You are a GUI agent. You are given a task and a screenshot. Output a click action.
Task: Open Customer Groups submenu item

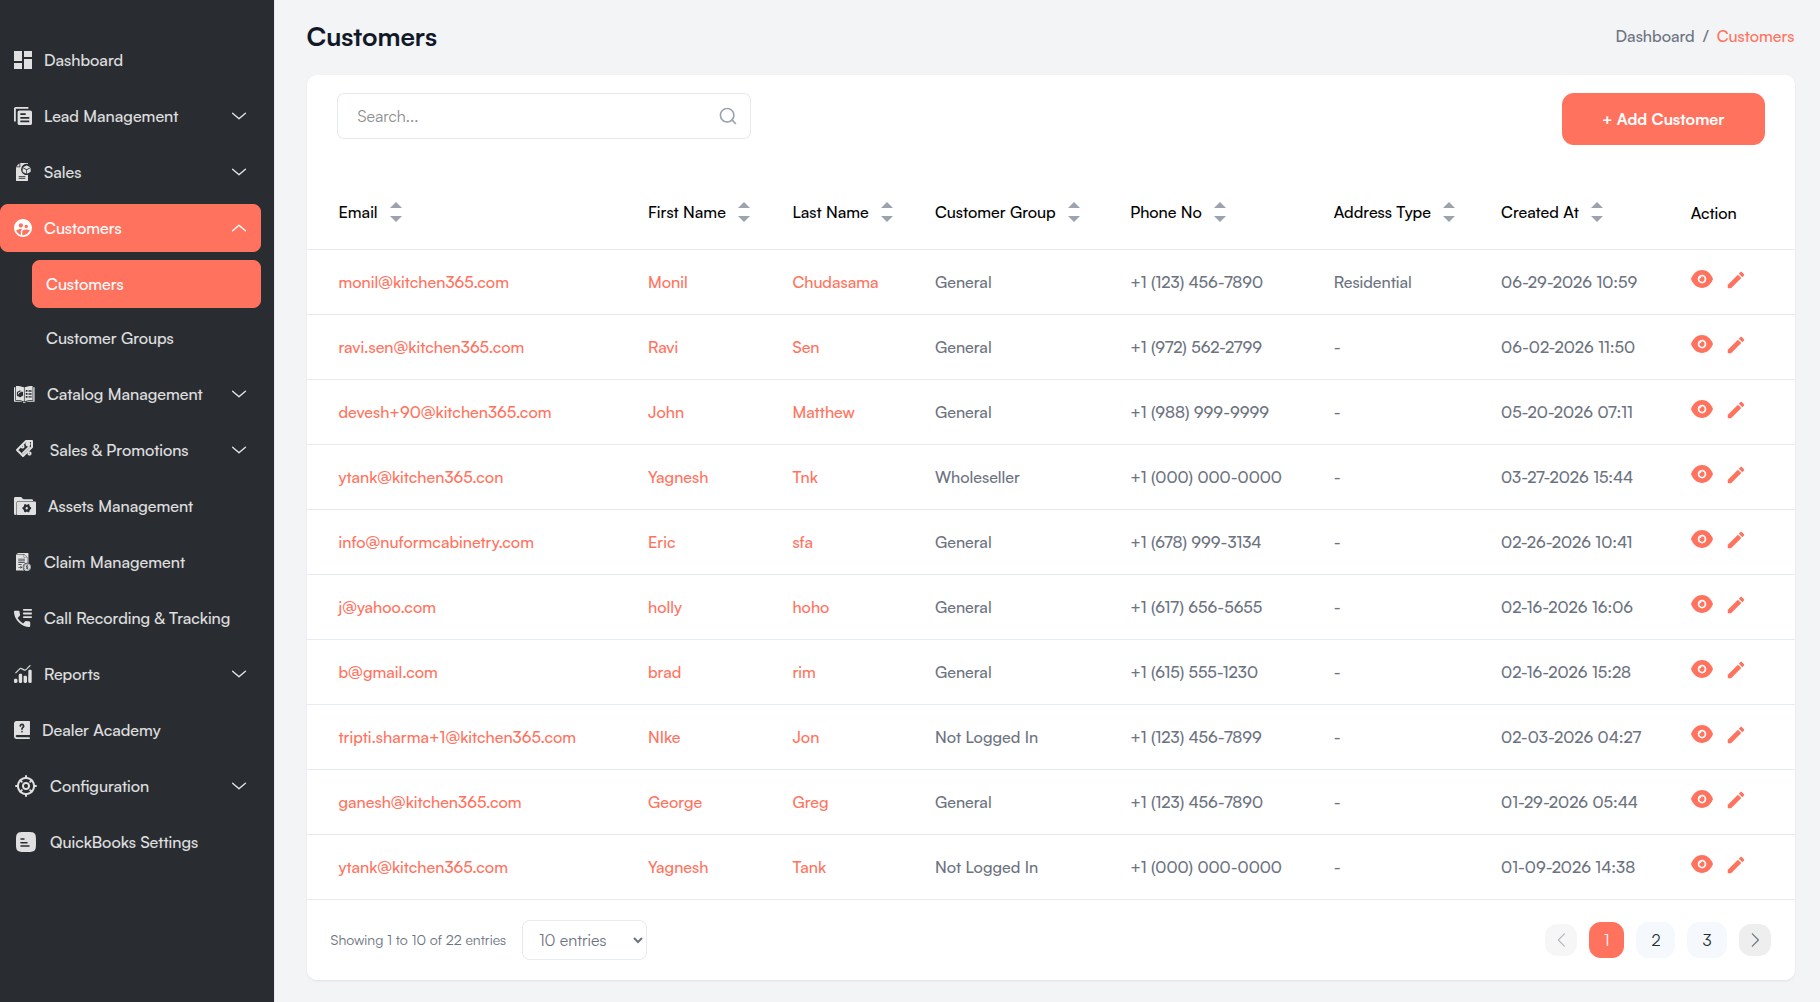[x=110, y=338]
